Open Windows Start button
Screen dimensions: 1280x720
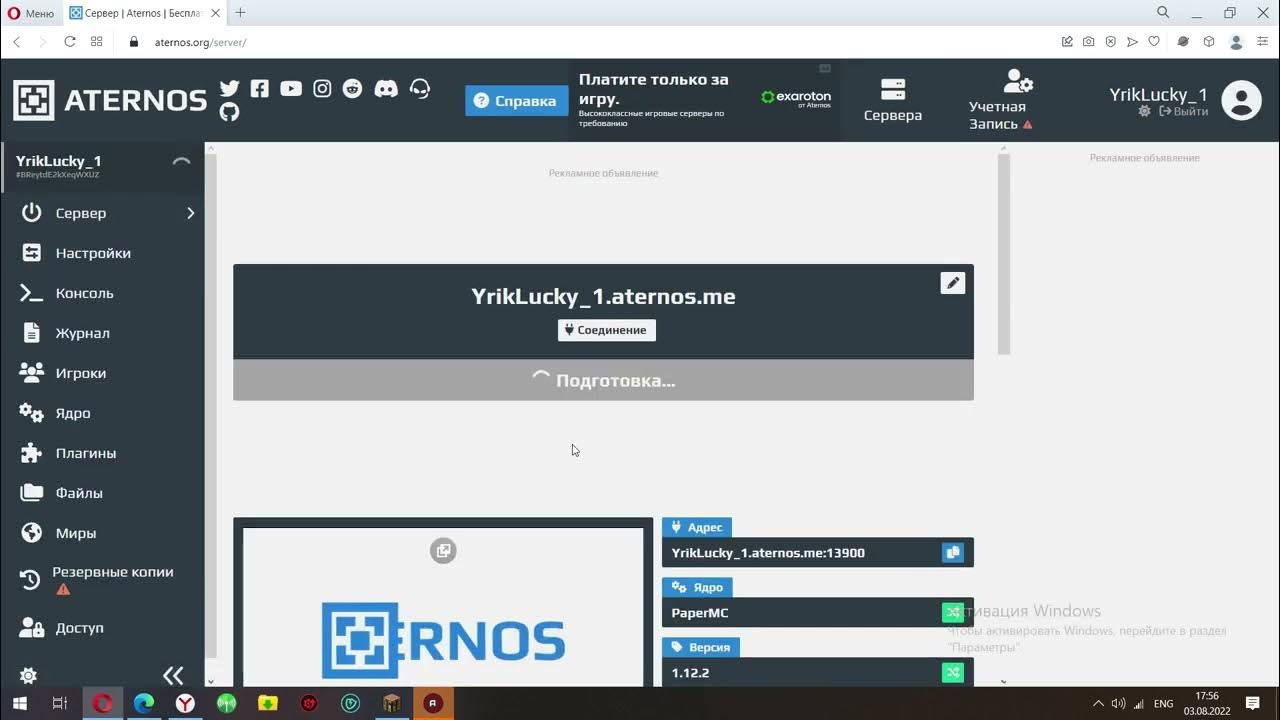[x=20, y=704]
